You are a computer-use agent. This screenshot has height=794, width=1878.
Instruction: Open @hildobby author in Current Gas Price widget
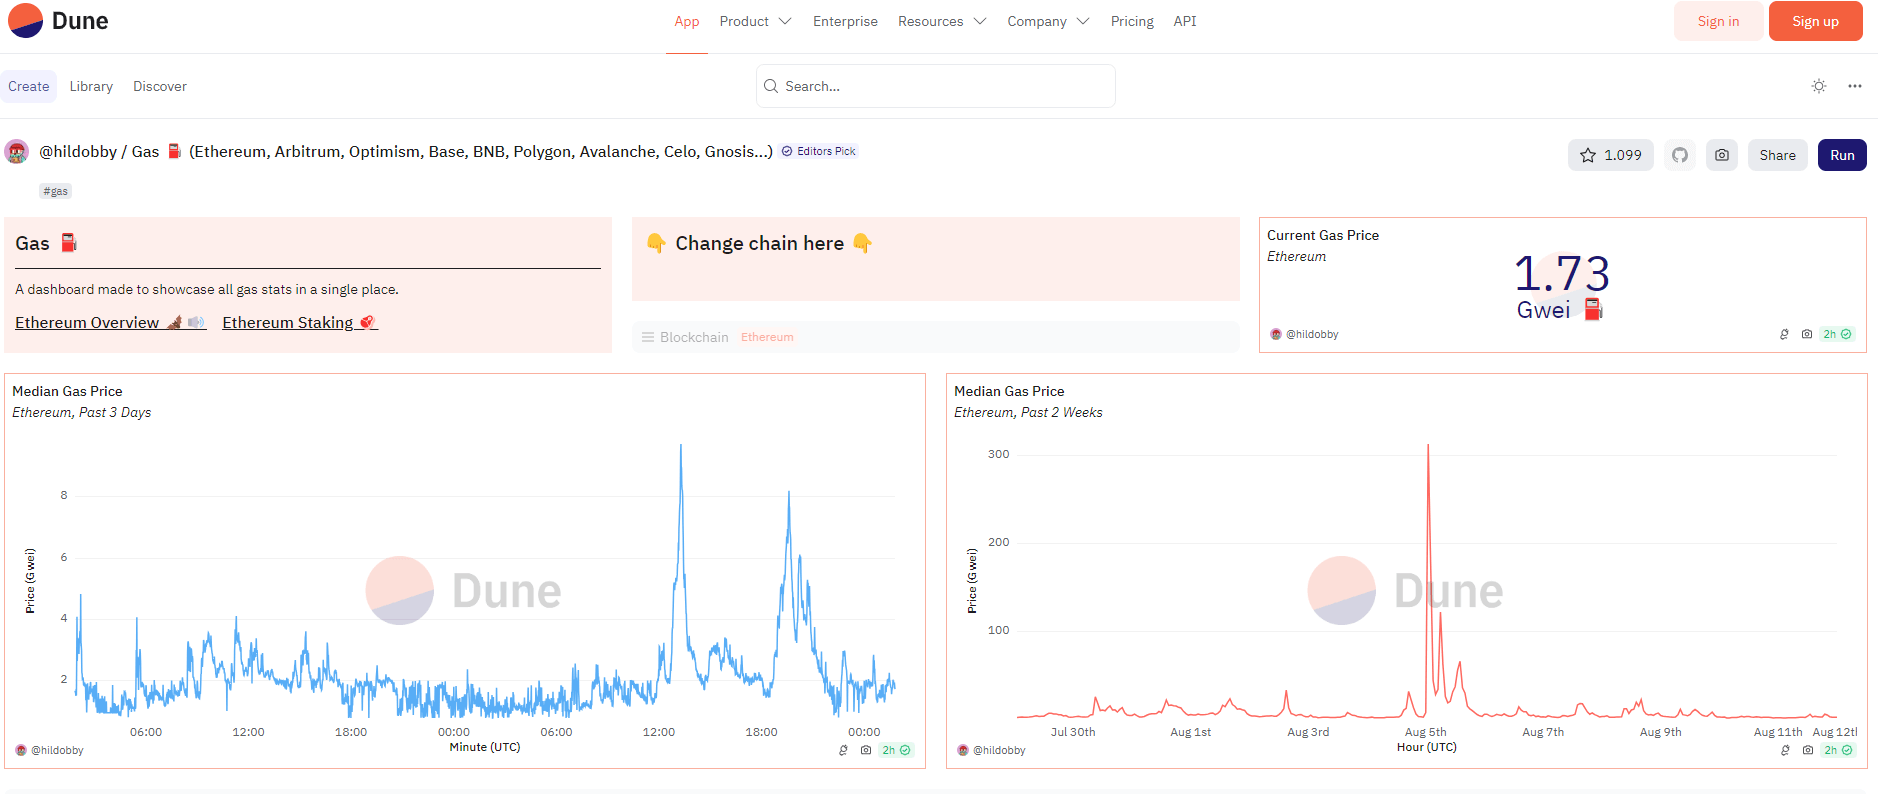1304,334
